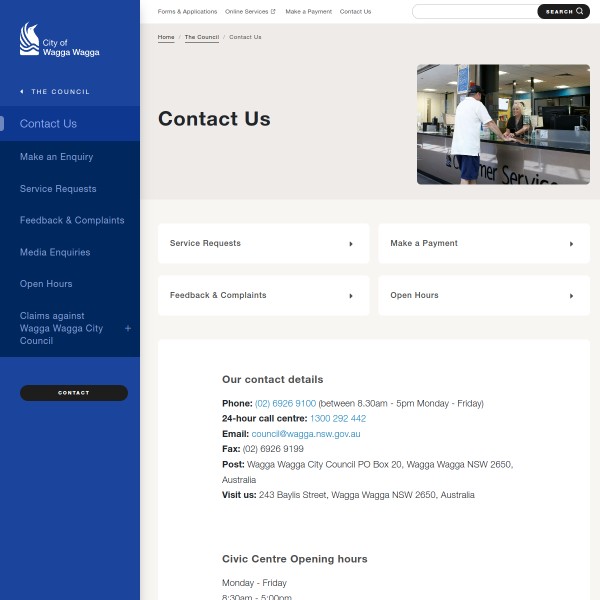This screenshot has height=600, width=600.
Task: Go to Home via the breadcrumb
Action: tap(166, 37)
